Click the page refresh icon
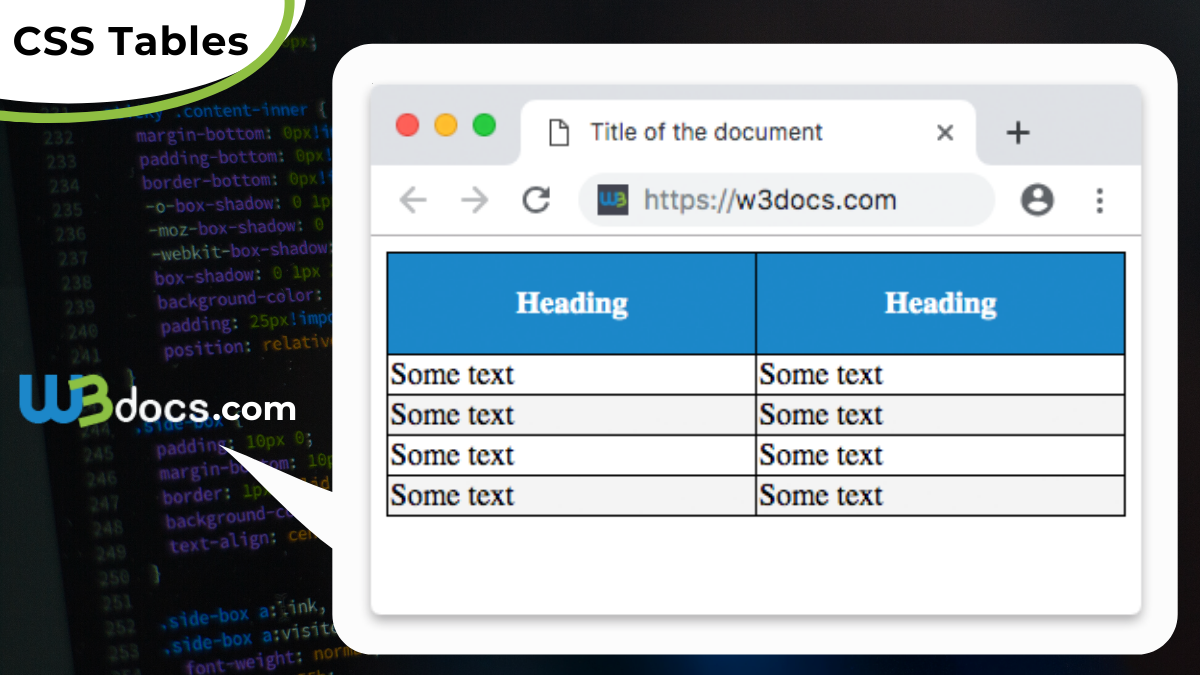Screen dimensions: 1200x675 [536, 200]
